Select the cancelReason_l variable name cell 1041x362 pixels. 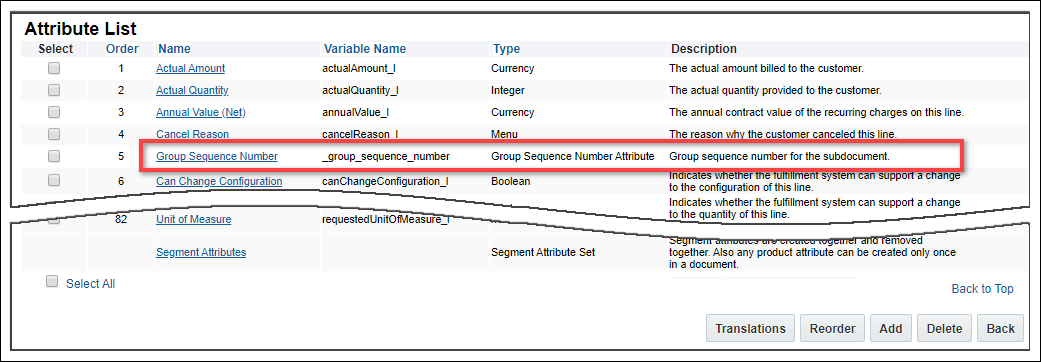click(x=360, y=134)
